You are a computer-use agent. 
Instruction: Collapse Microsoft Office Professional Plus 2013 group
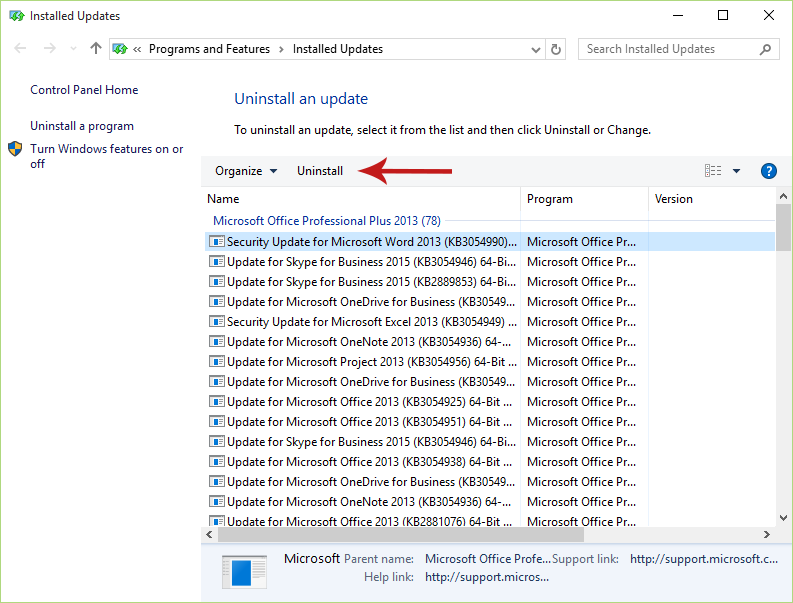tap(327, 221)
